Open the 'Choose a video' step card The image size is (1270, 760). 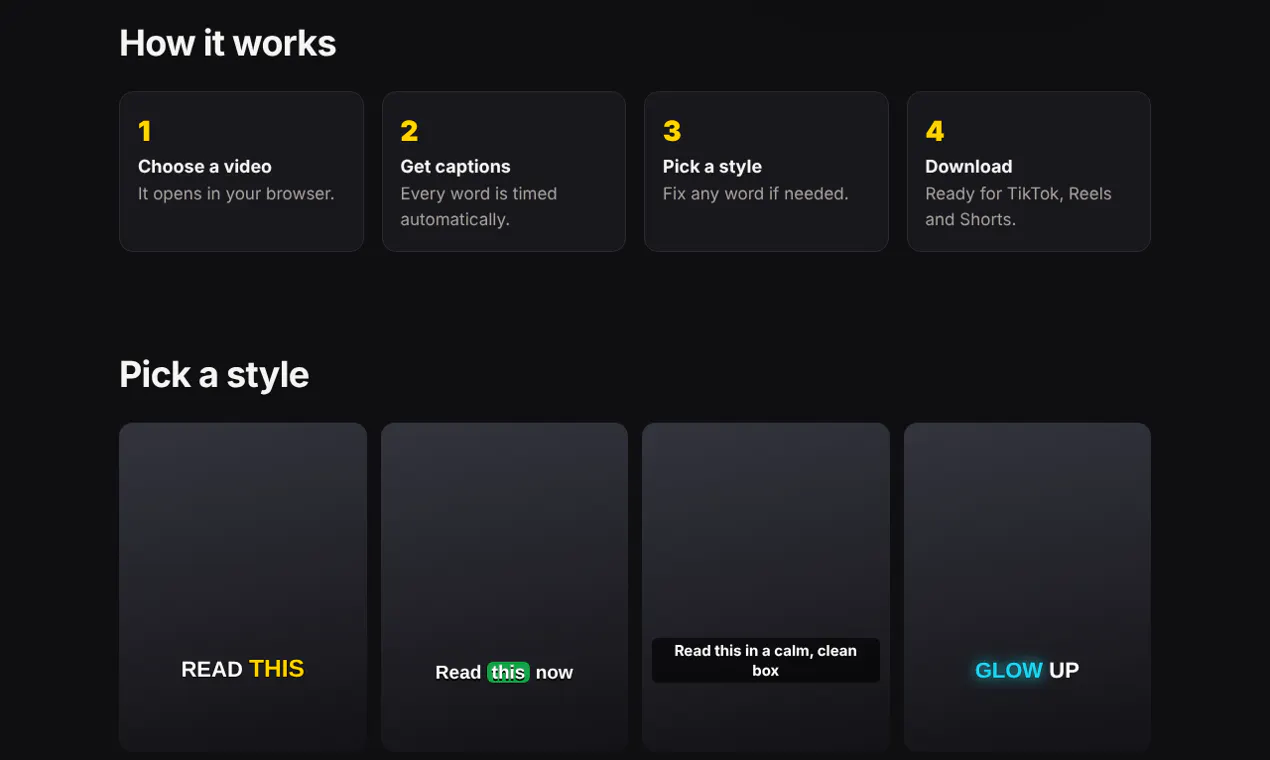[x=241, y=172]
